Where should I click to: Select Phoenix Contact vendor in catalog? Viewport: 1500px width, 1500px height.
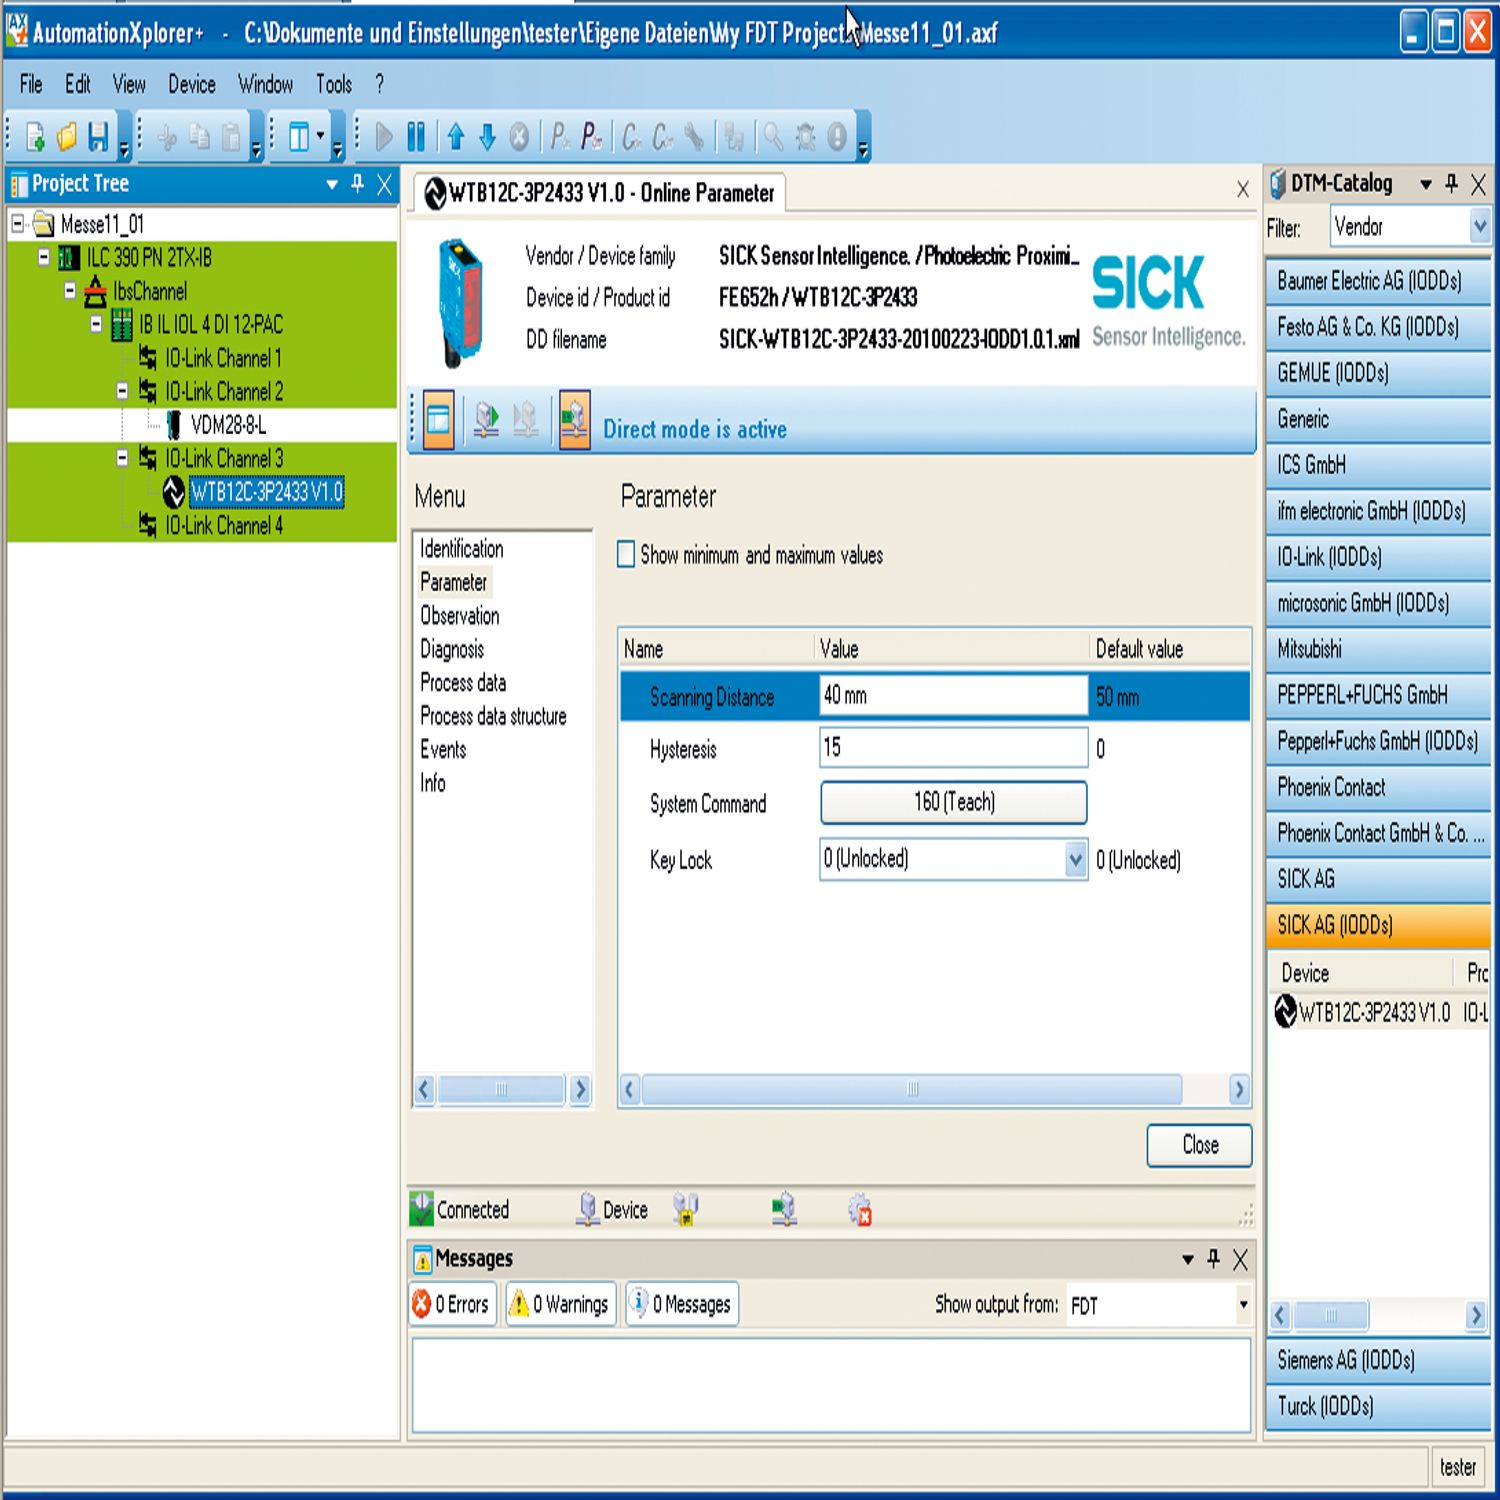point(1378,787)
